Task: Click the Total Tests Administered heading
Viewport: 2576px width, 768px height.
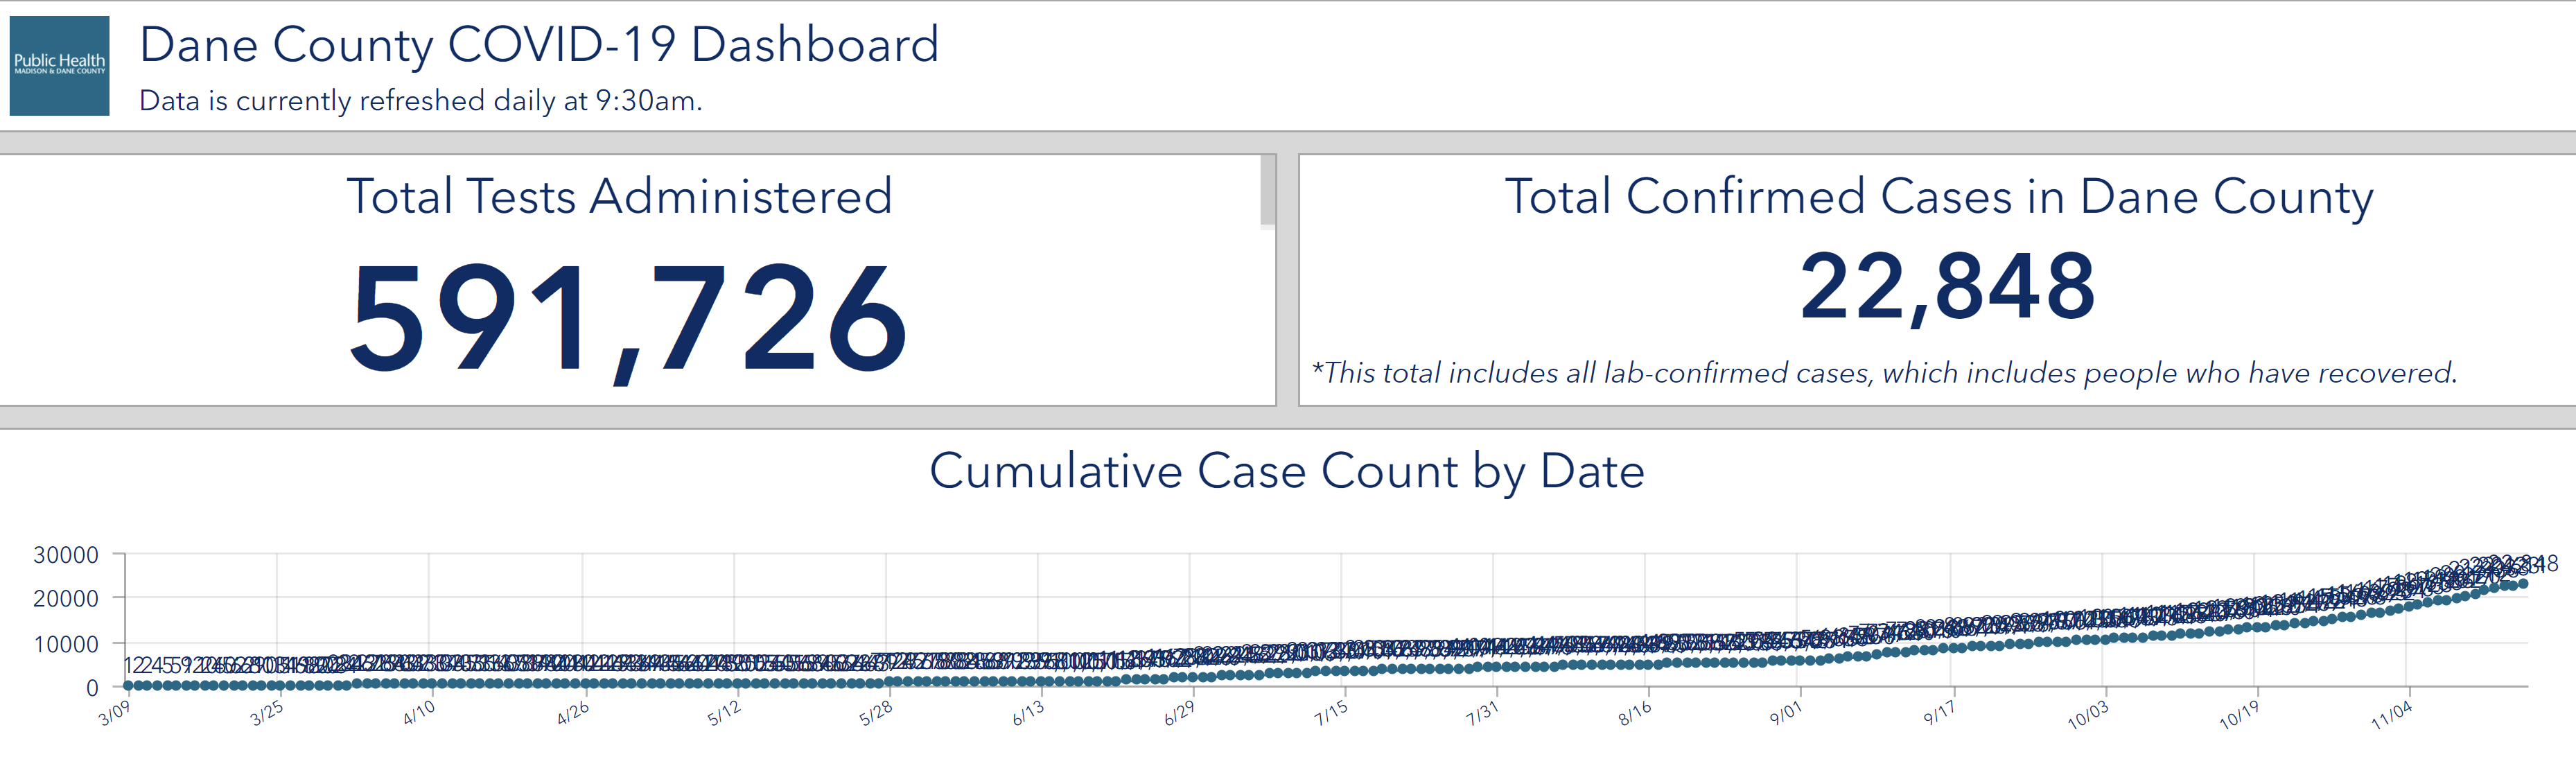Action: coord(619,196)
